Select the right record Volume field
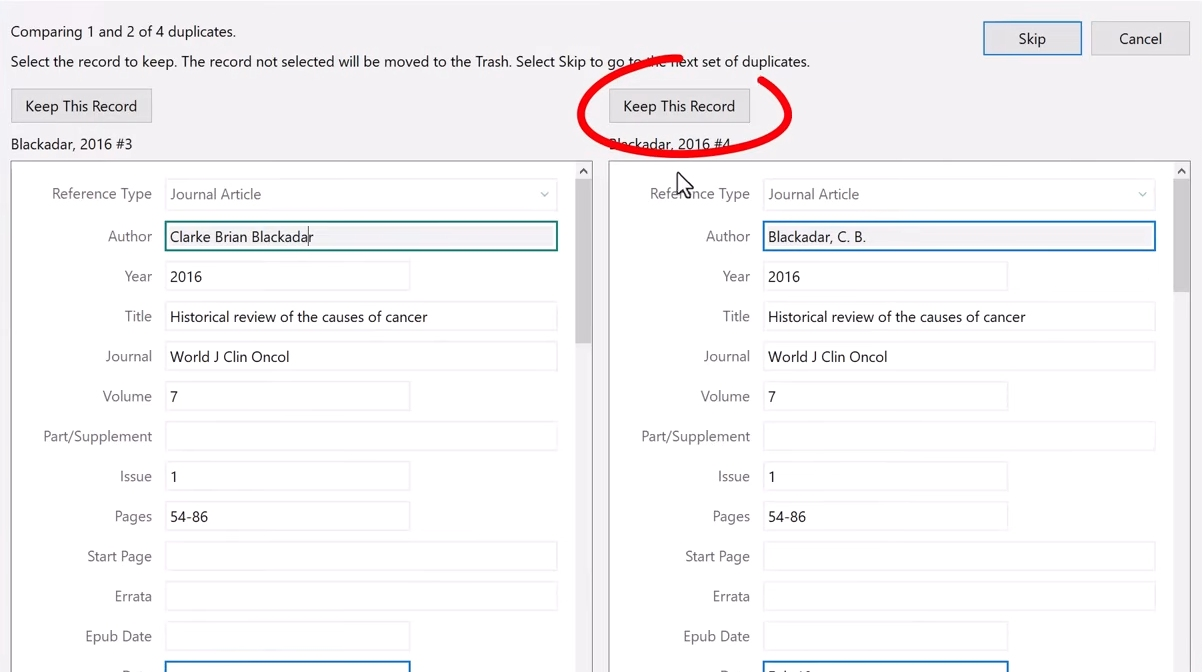Image resolution: width=1202 pixels, height=672 pixels. click(884, 397)
